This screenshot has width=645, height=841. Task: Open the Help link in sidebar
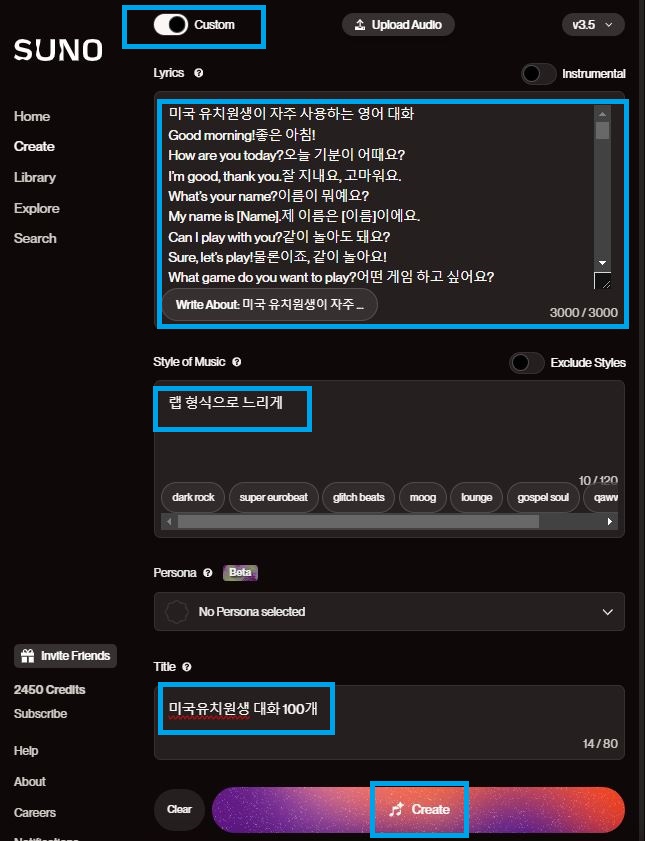point(26,751)
